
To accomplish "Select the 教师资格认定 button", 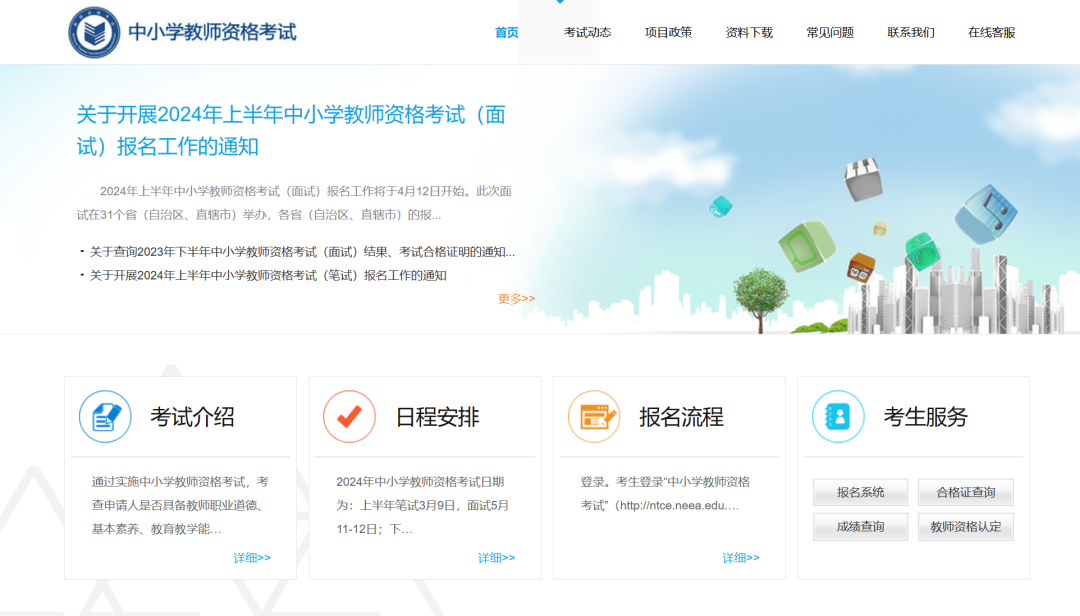I will [966, 526].
